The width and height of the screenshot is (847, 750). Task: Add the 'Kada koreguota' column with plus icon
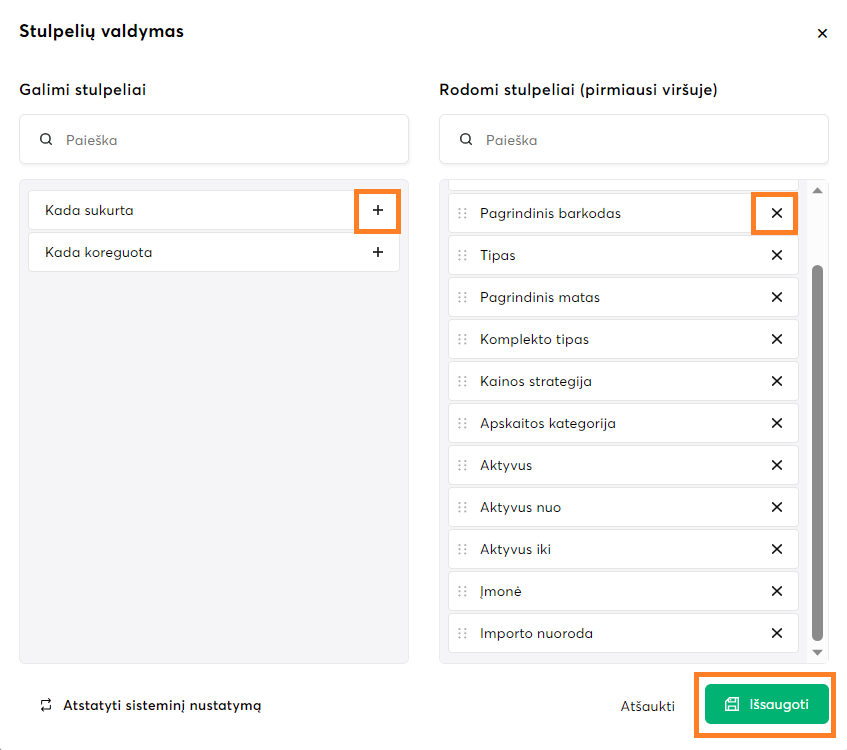[x=377, y=253]
